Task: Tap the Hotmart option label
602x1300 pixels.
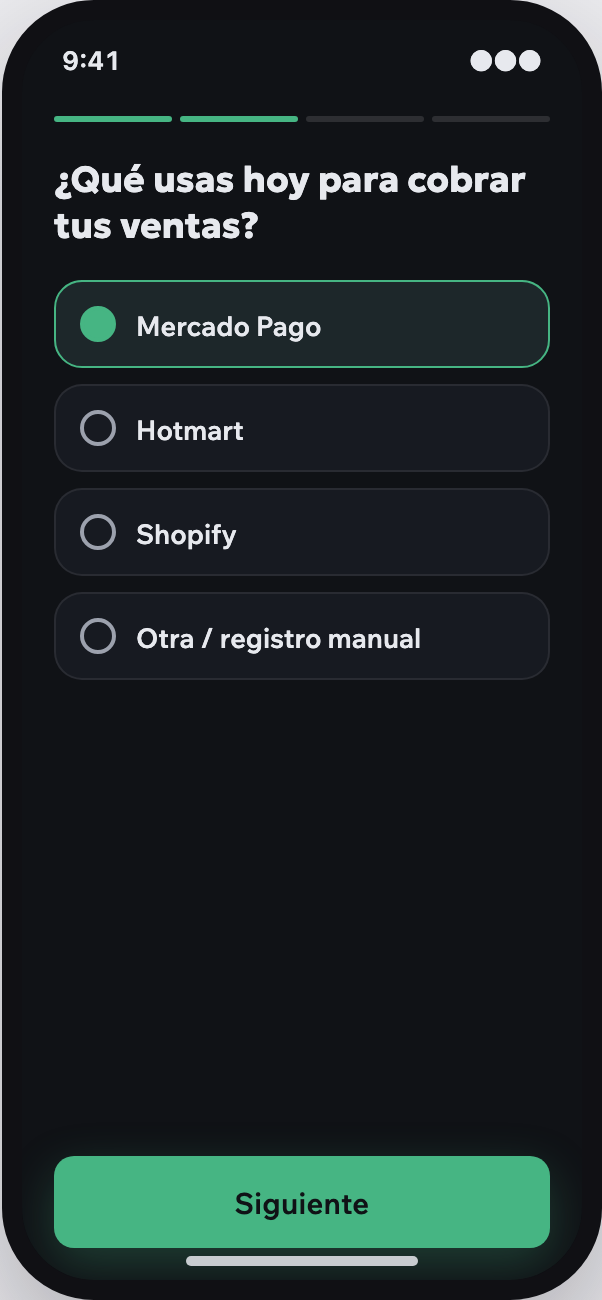Action: pos(190,431)
